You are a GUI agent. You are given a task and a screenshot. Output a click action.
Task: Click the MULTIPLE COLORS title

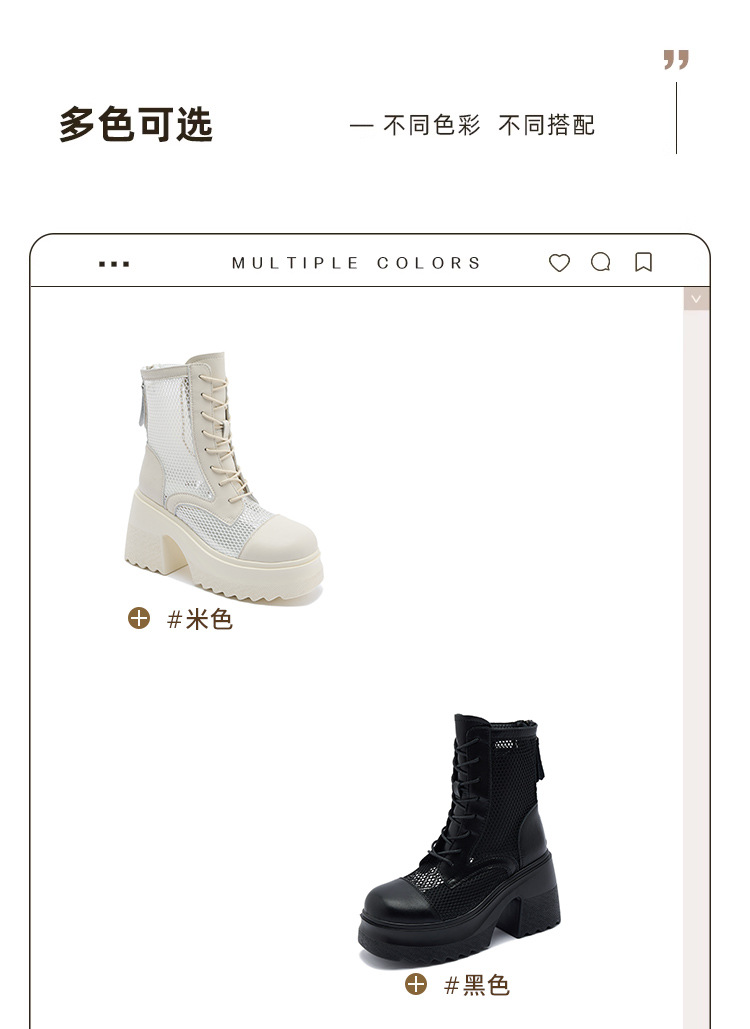tap(356, 263)
